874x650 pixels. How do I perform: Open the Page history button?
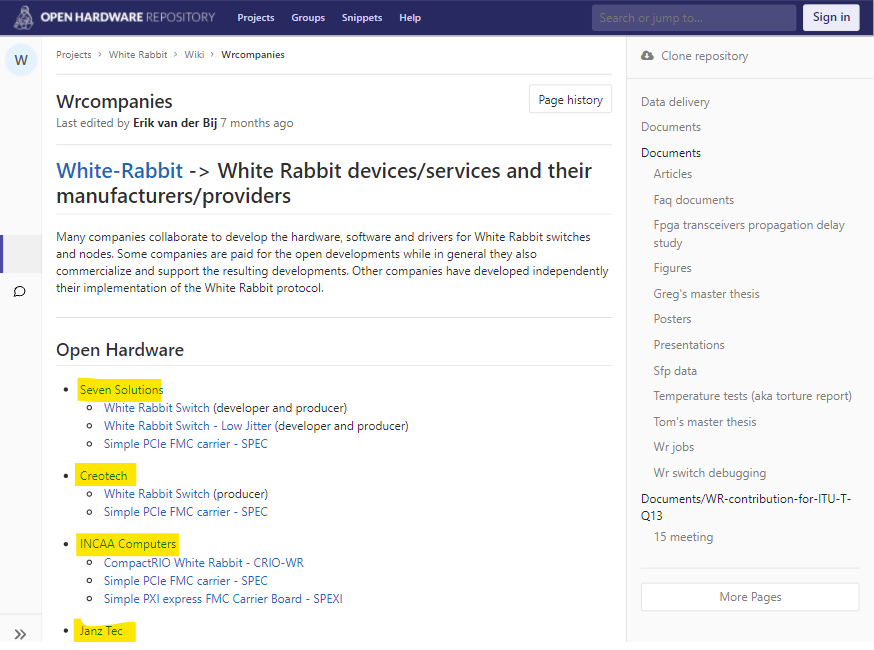coord(570,99)
